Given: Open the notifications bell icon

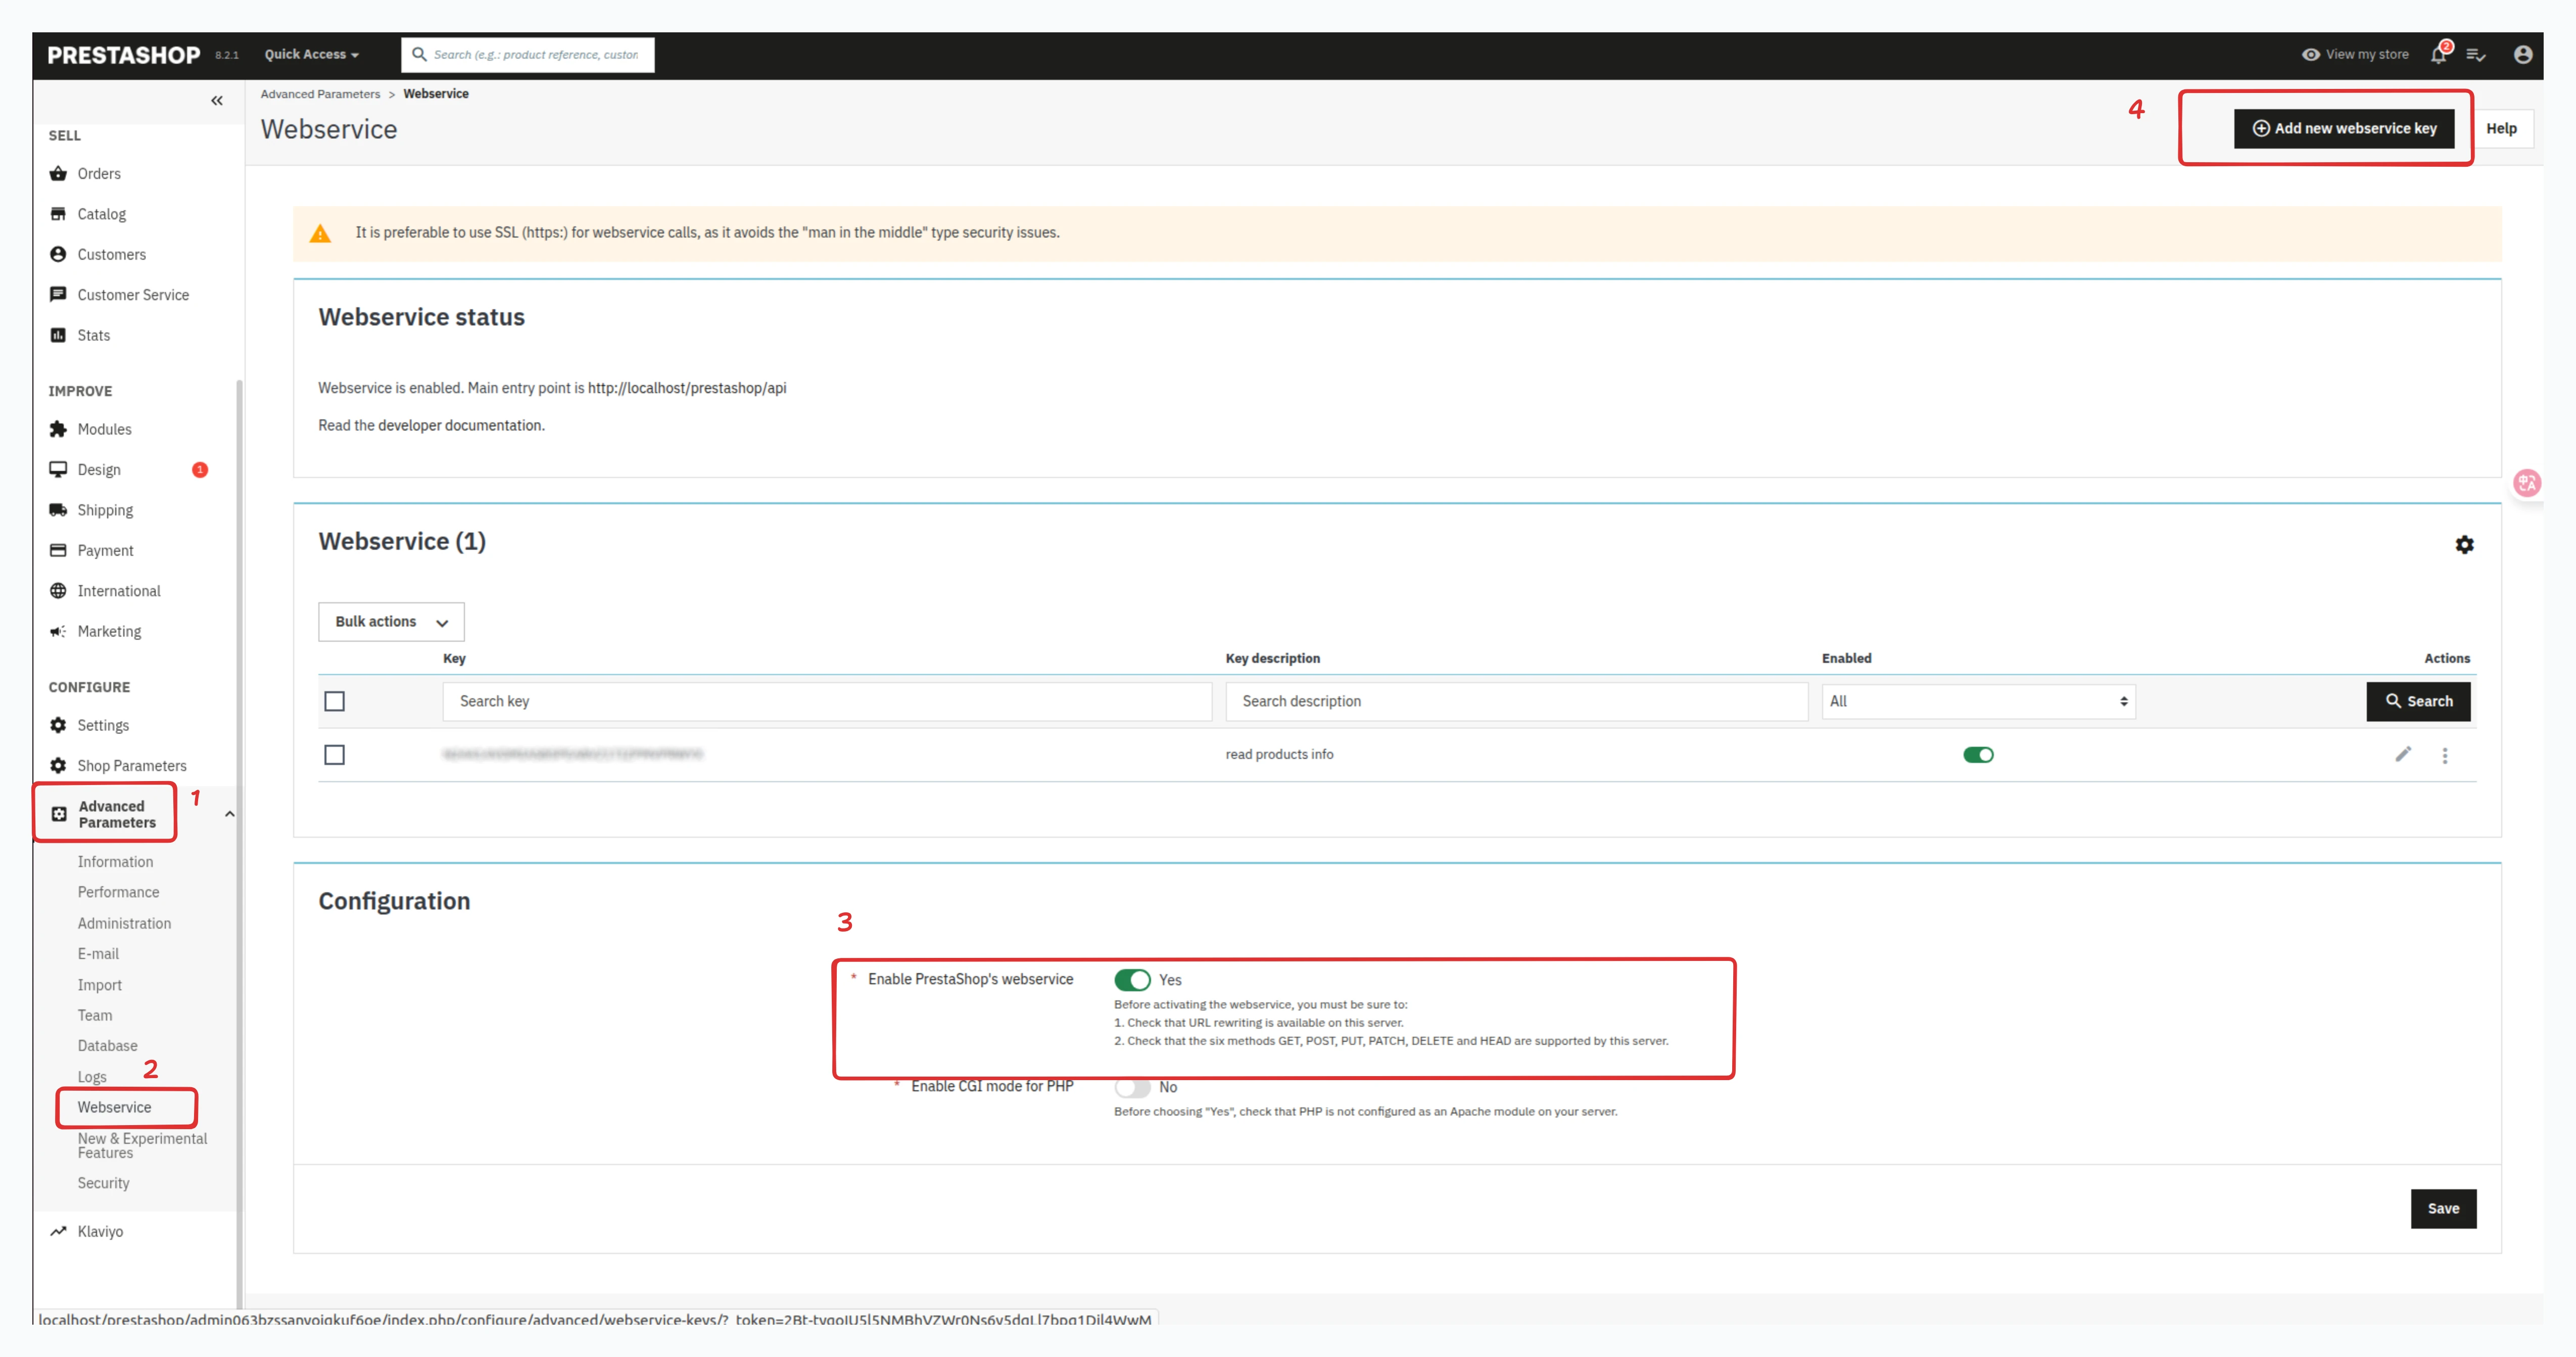Looking at the screenshot, I should [x=2438, y=55].
